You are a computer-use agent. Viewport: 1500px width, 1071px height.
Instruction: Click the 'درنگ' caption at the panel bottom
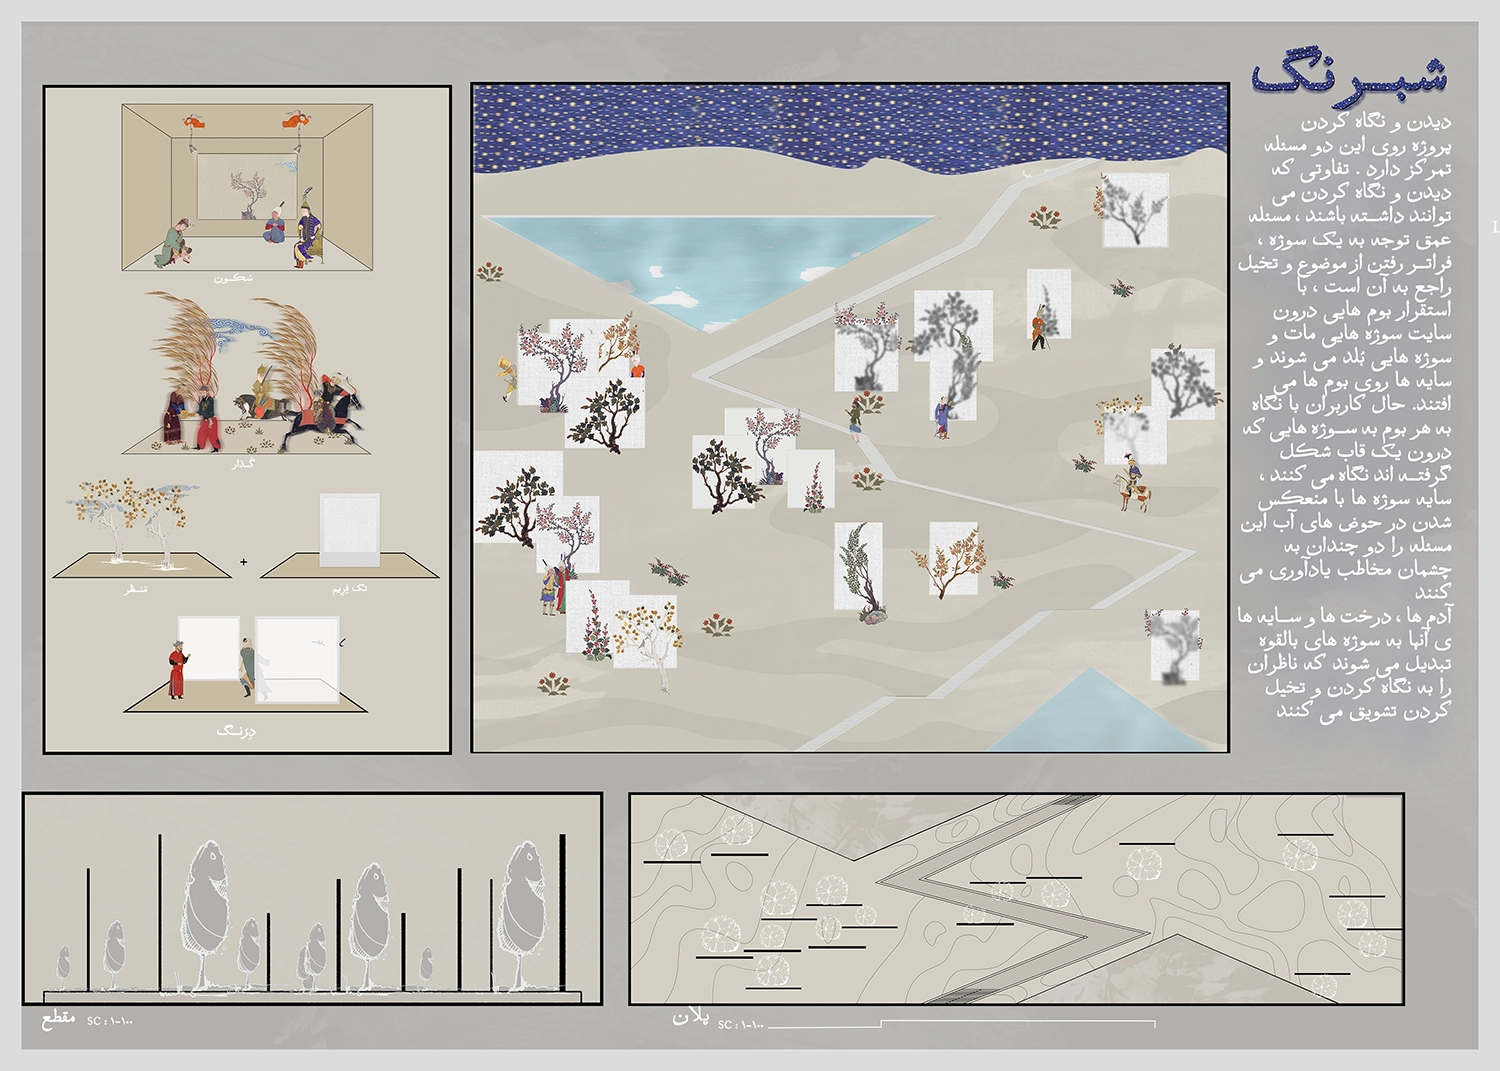[x=236, y=731]
